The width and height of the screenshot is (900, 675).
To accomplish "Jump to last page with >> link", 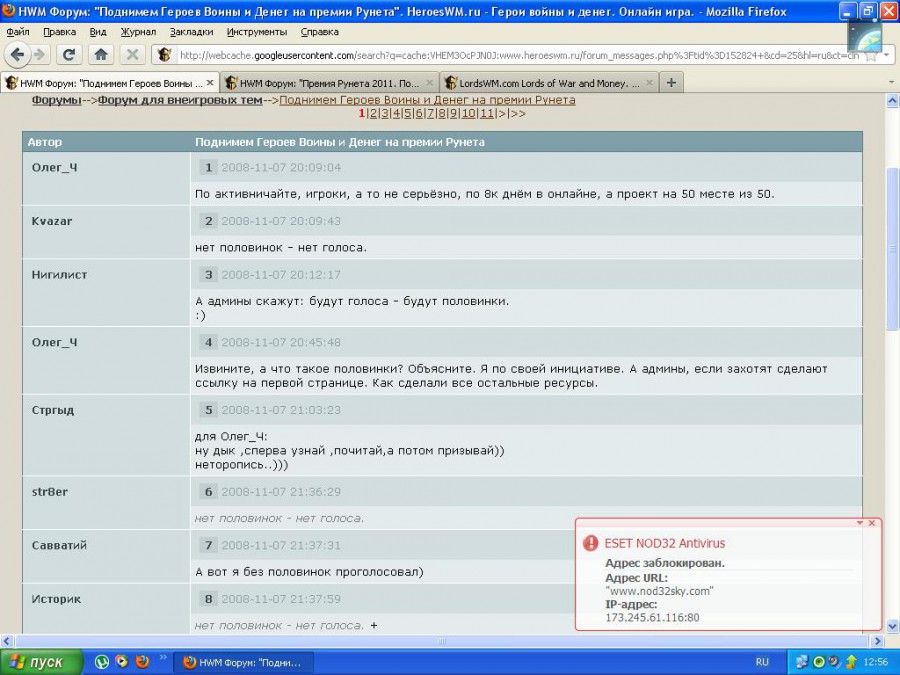I will pos(518,114).
